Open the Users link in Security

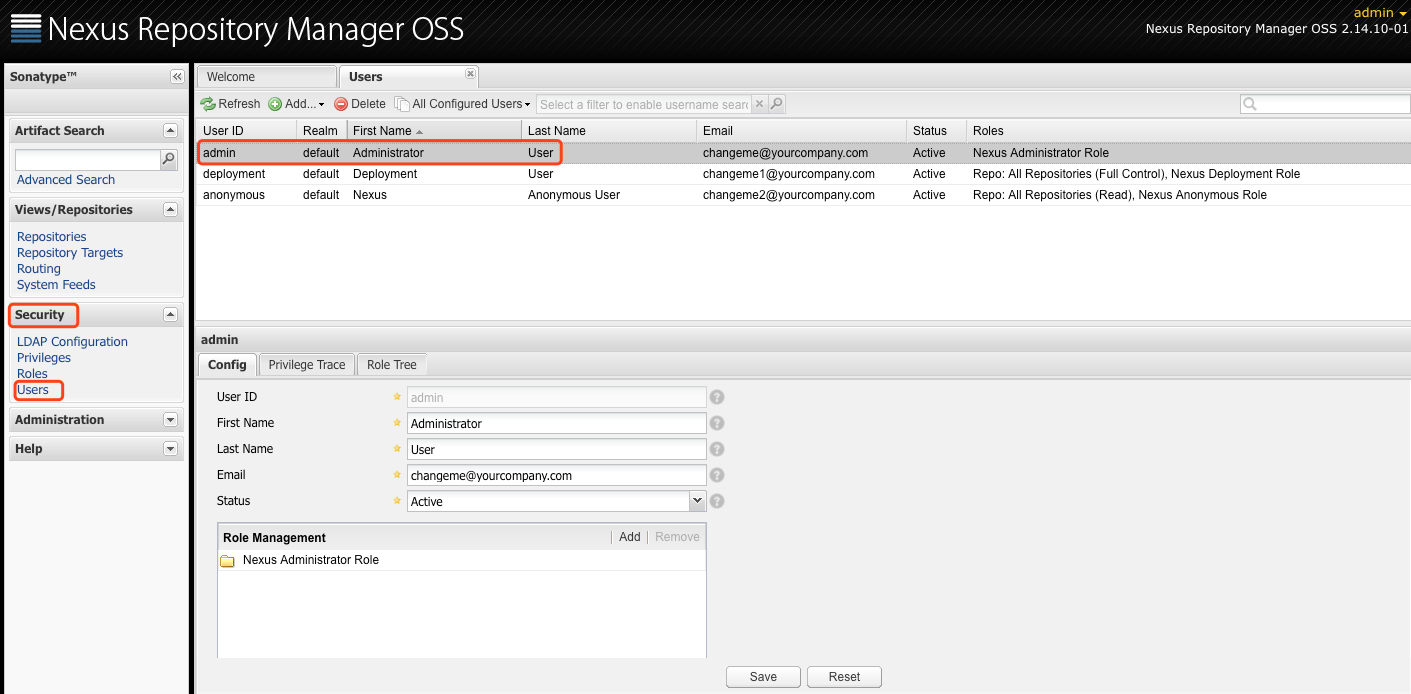click(x=33, y=390)
